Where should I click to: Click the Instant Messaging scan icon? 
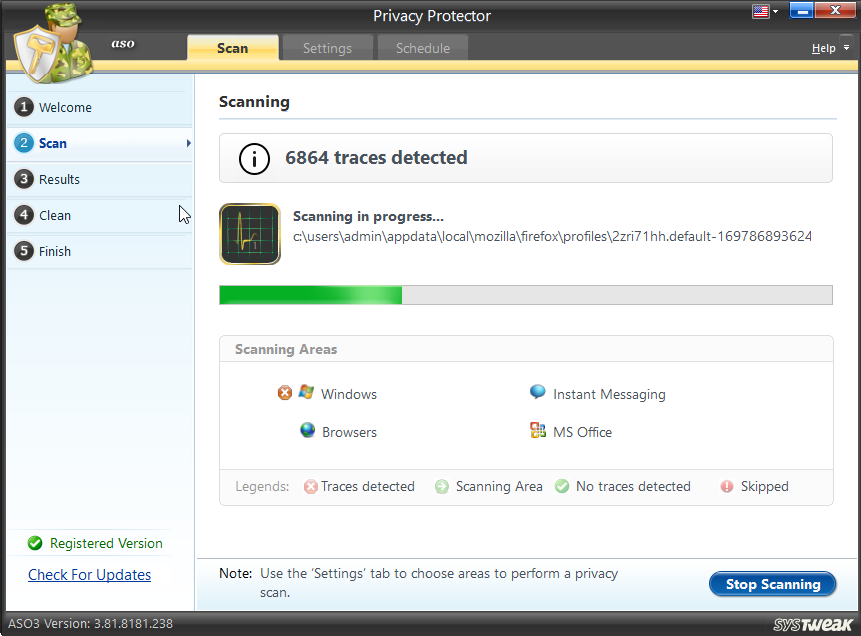pyautogui.click(x=537, y=393)
